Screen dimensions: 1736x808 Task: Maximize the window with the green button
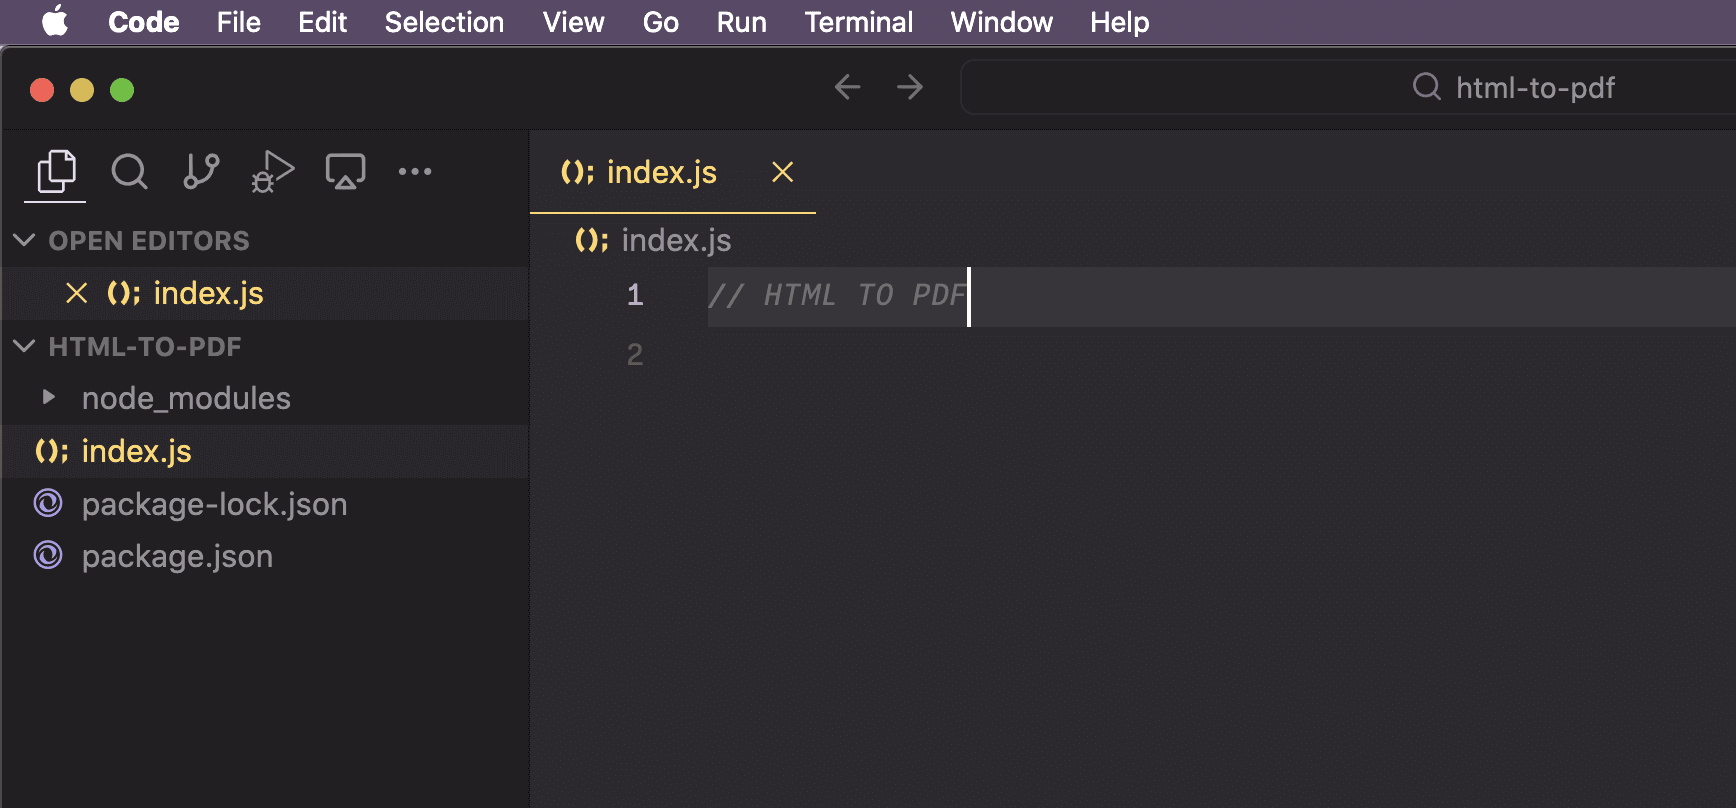point(122,90)
